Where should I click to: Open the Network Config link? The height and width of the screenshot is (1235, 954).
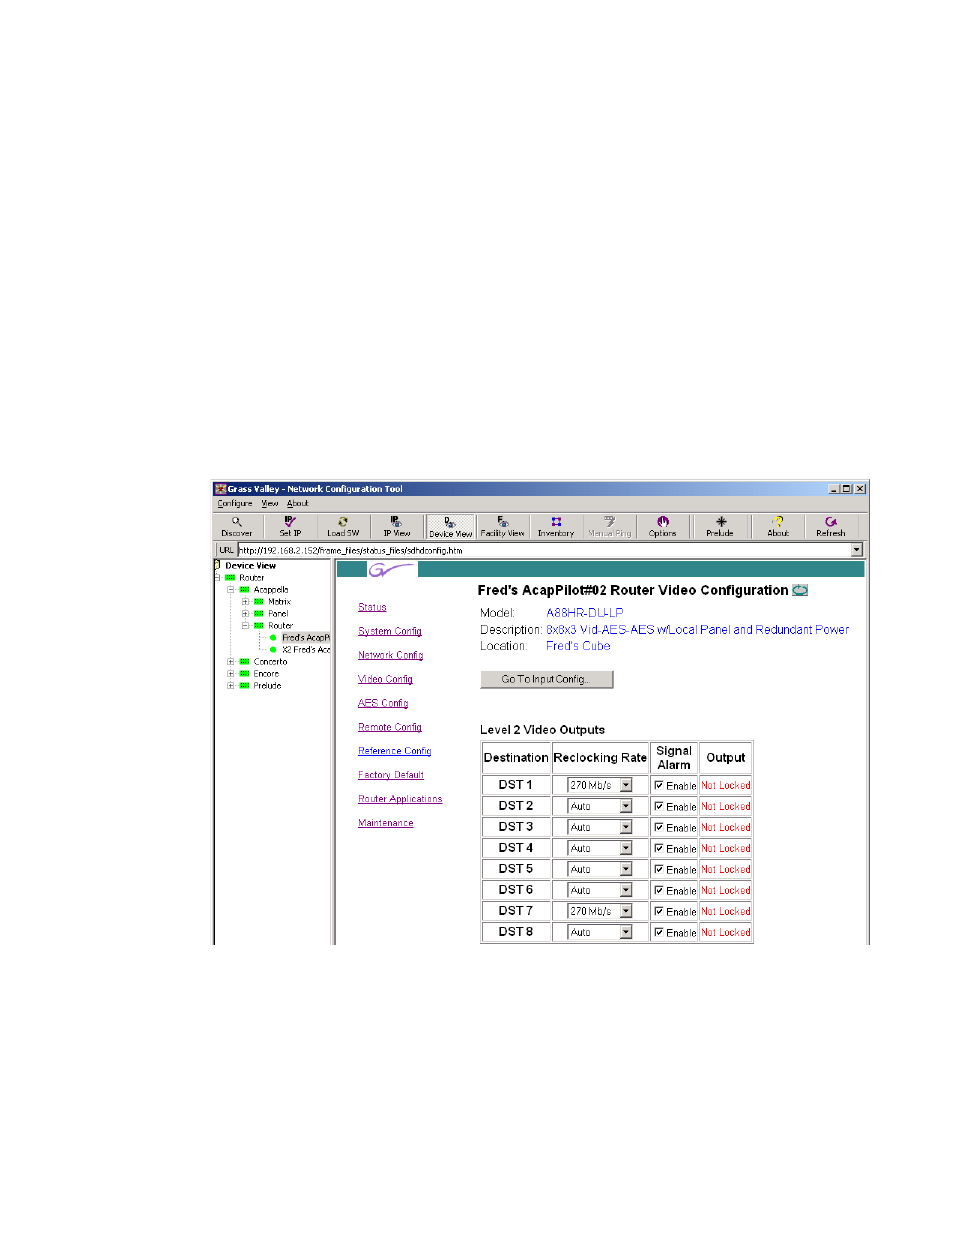(x=391, y=655)
